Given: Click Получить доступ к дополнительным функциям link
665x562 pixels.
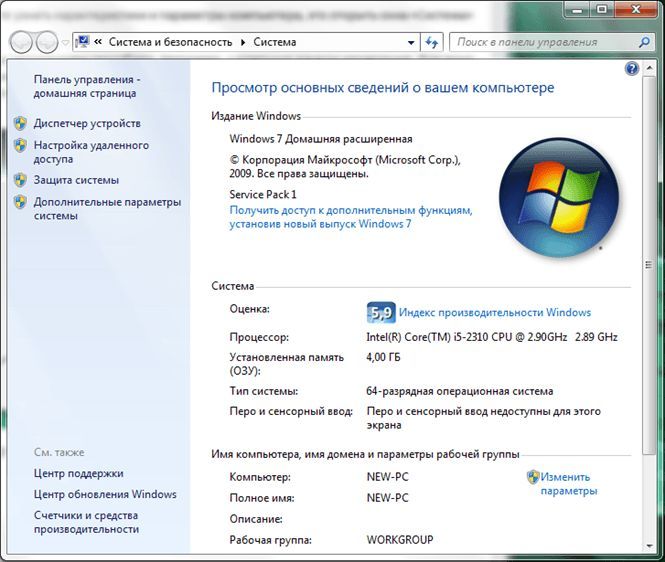Looking at the screenshot, I should pos(351,217).
